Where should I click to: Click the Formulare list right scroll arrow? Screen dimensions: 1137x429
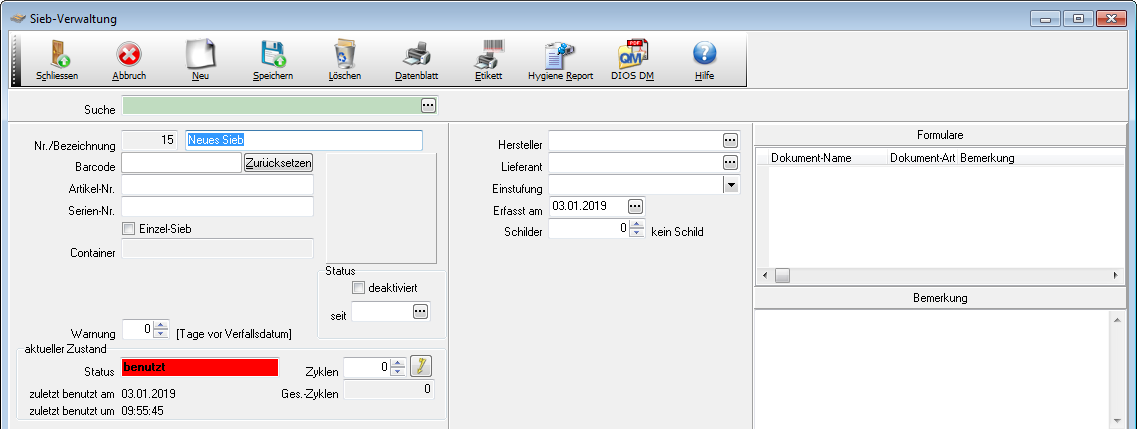tap(1116, 276)
